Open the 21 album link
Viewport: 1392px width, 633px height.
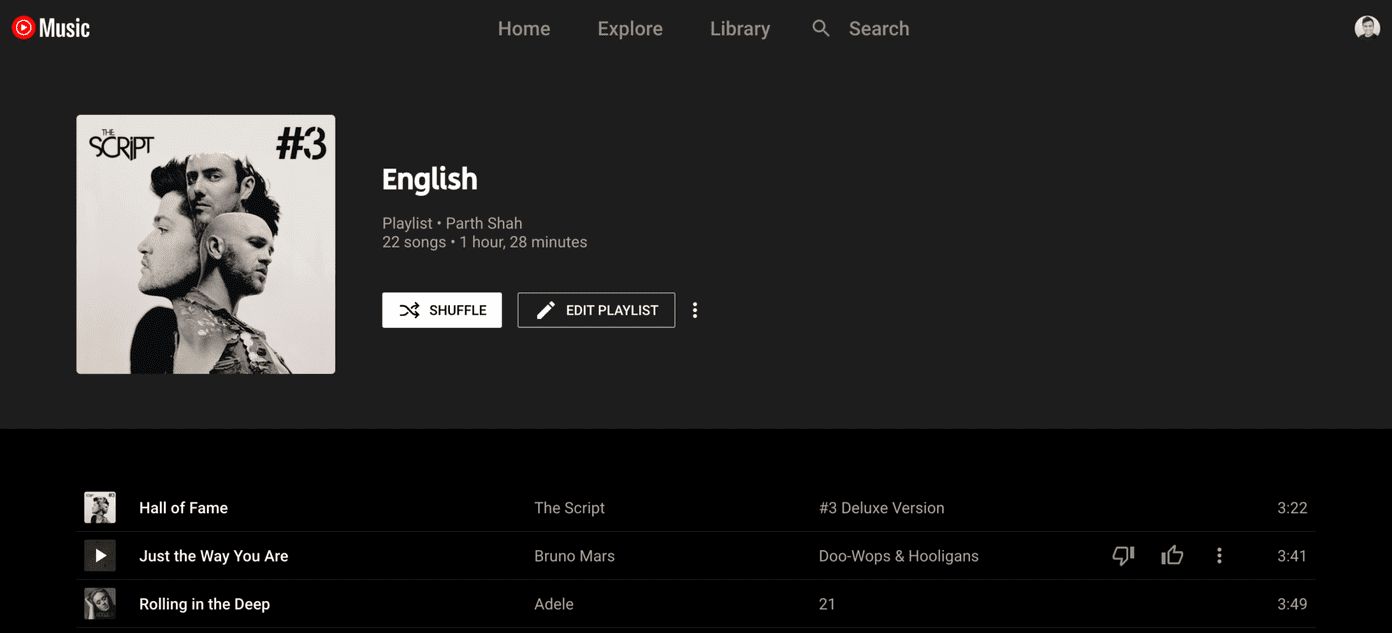pyautogui.click(x=826, y=604)
